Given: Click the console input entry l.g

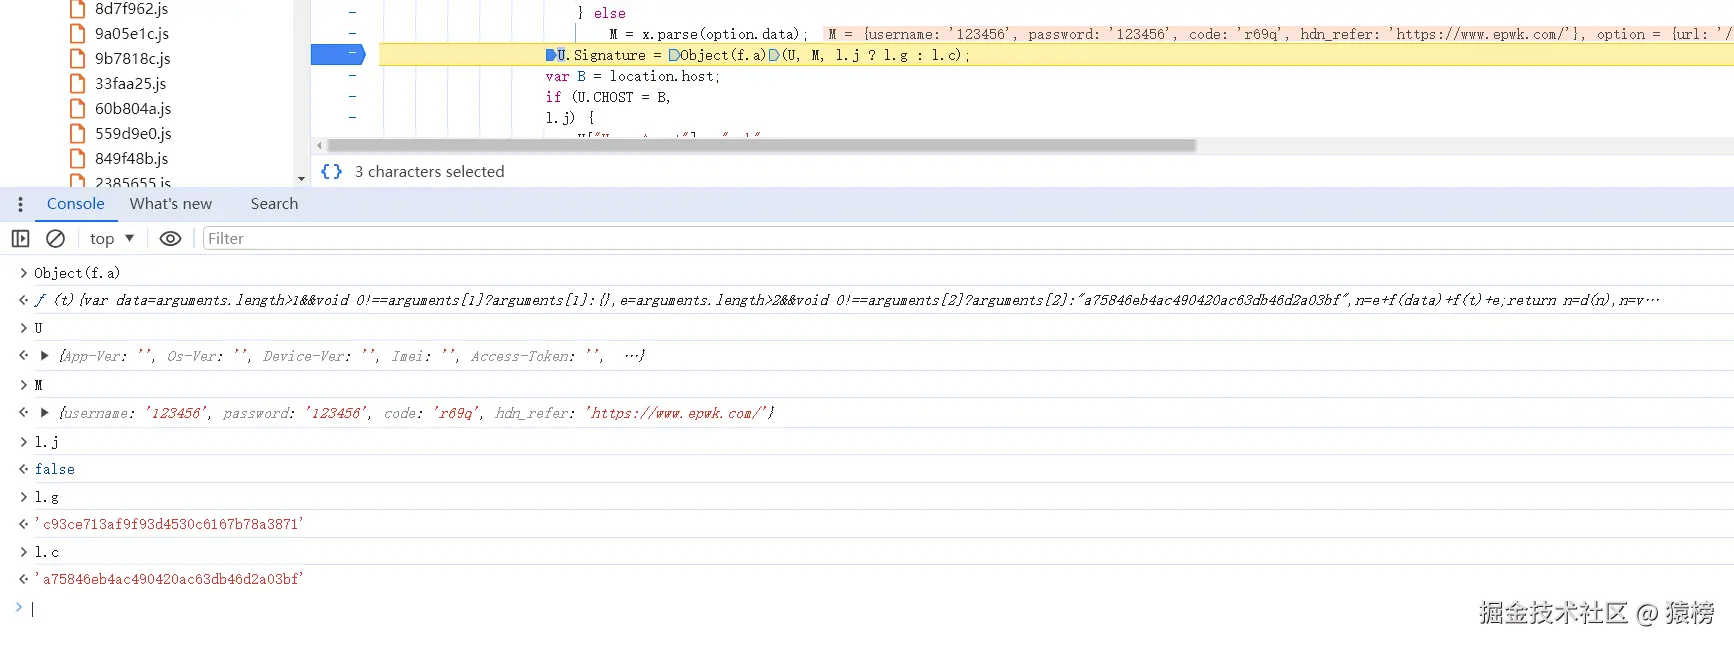Looking at the screenshot, I should point(47,497).
